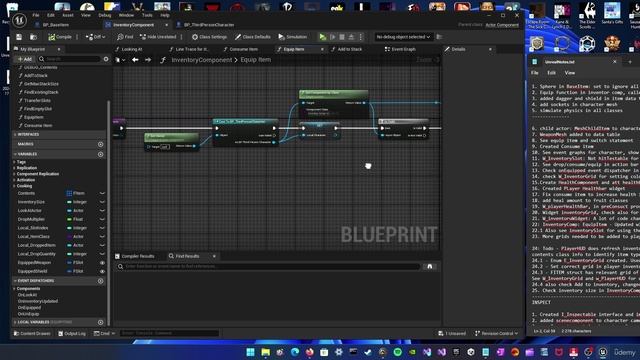Select OnEquipped event dispatcher
The image size is (640, 360).
29,308
